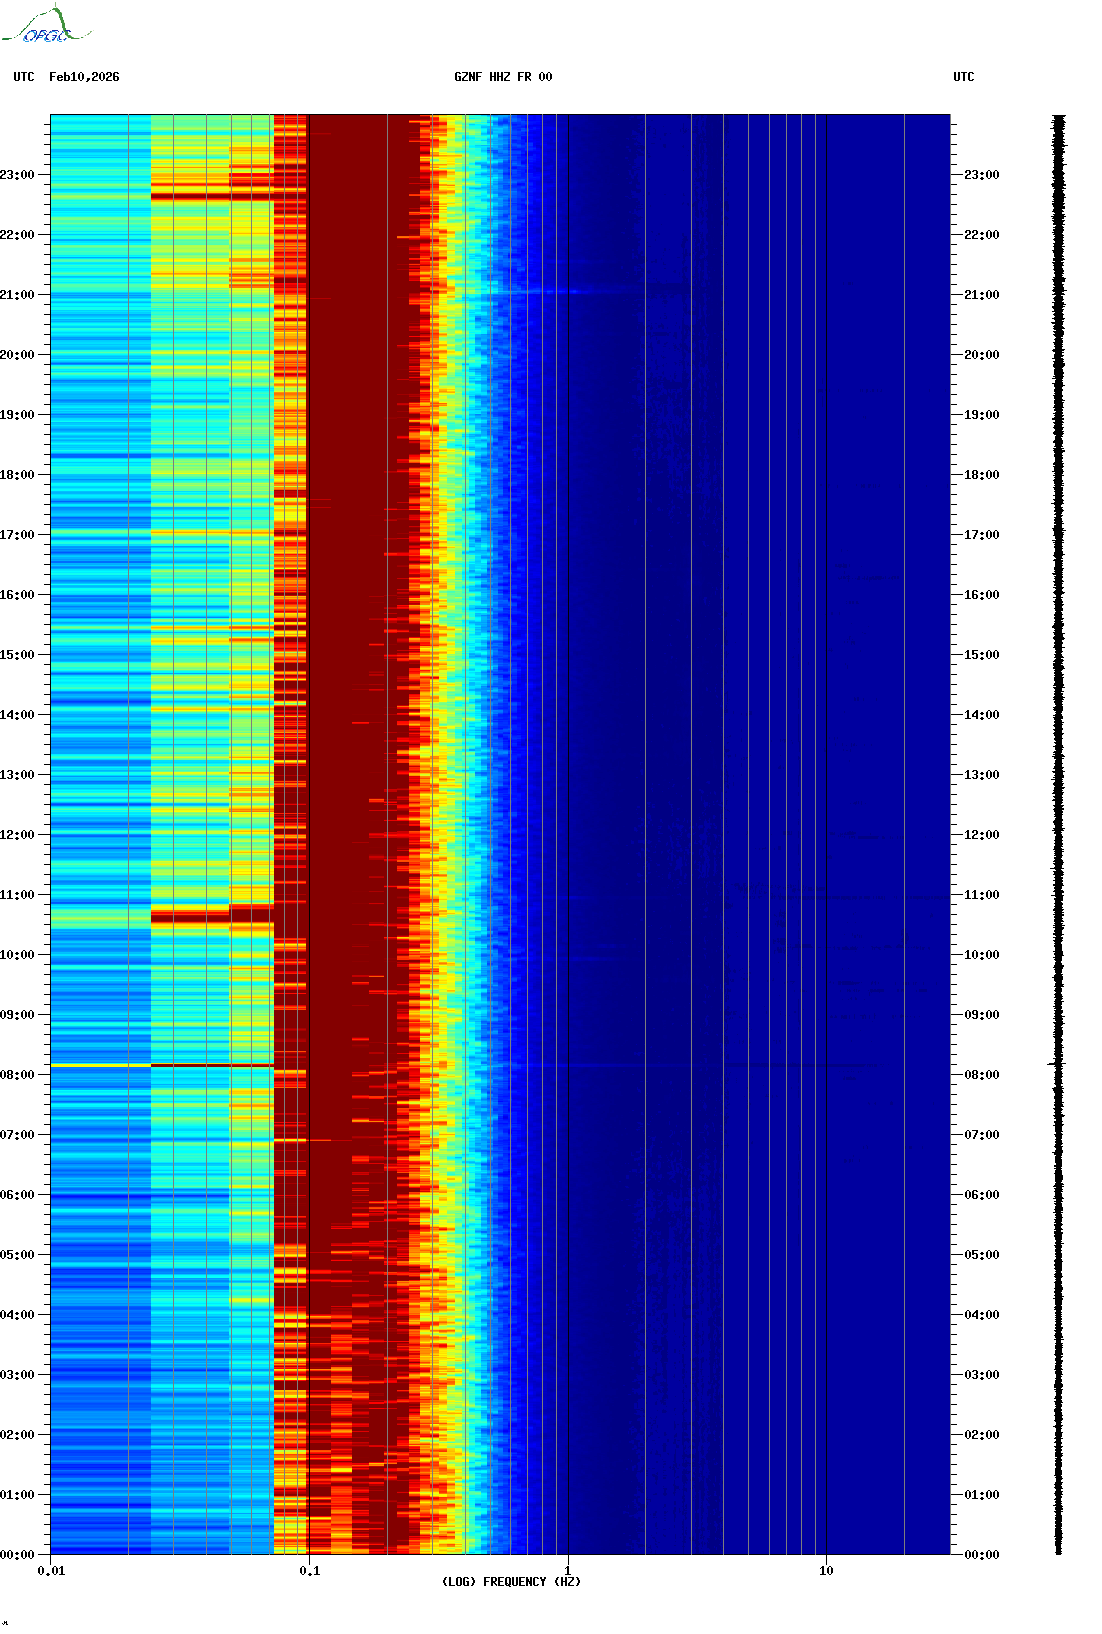Click the 08:00 label on left time axis
1102x1634 pixels.
[17, 1075]
